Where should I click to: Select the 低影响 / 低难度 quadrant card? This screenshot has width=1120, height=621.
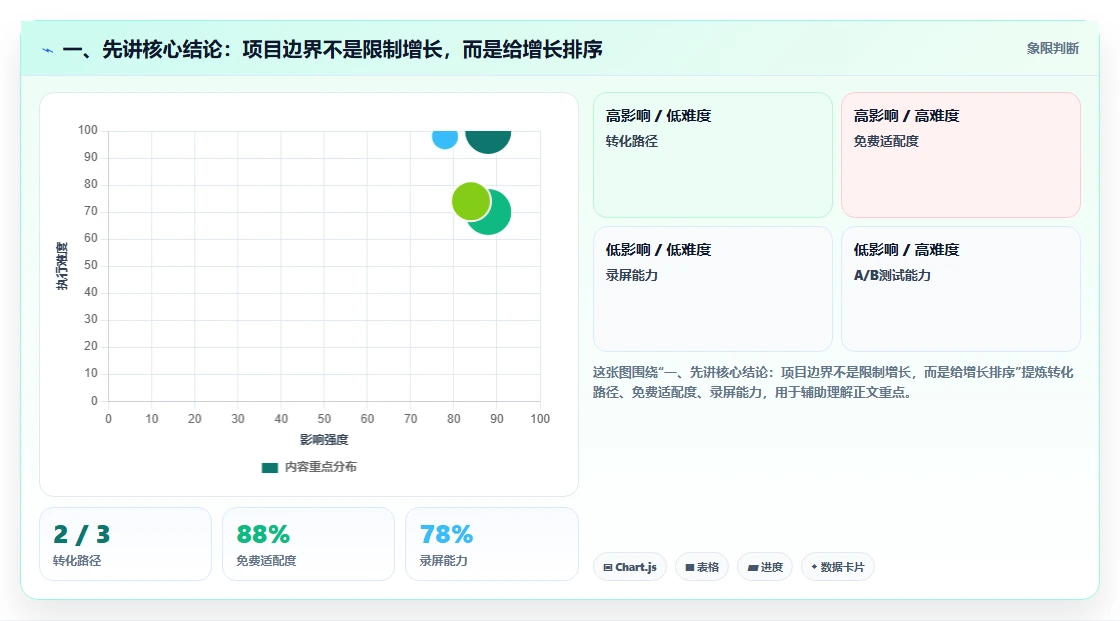[713, 289]
